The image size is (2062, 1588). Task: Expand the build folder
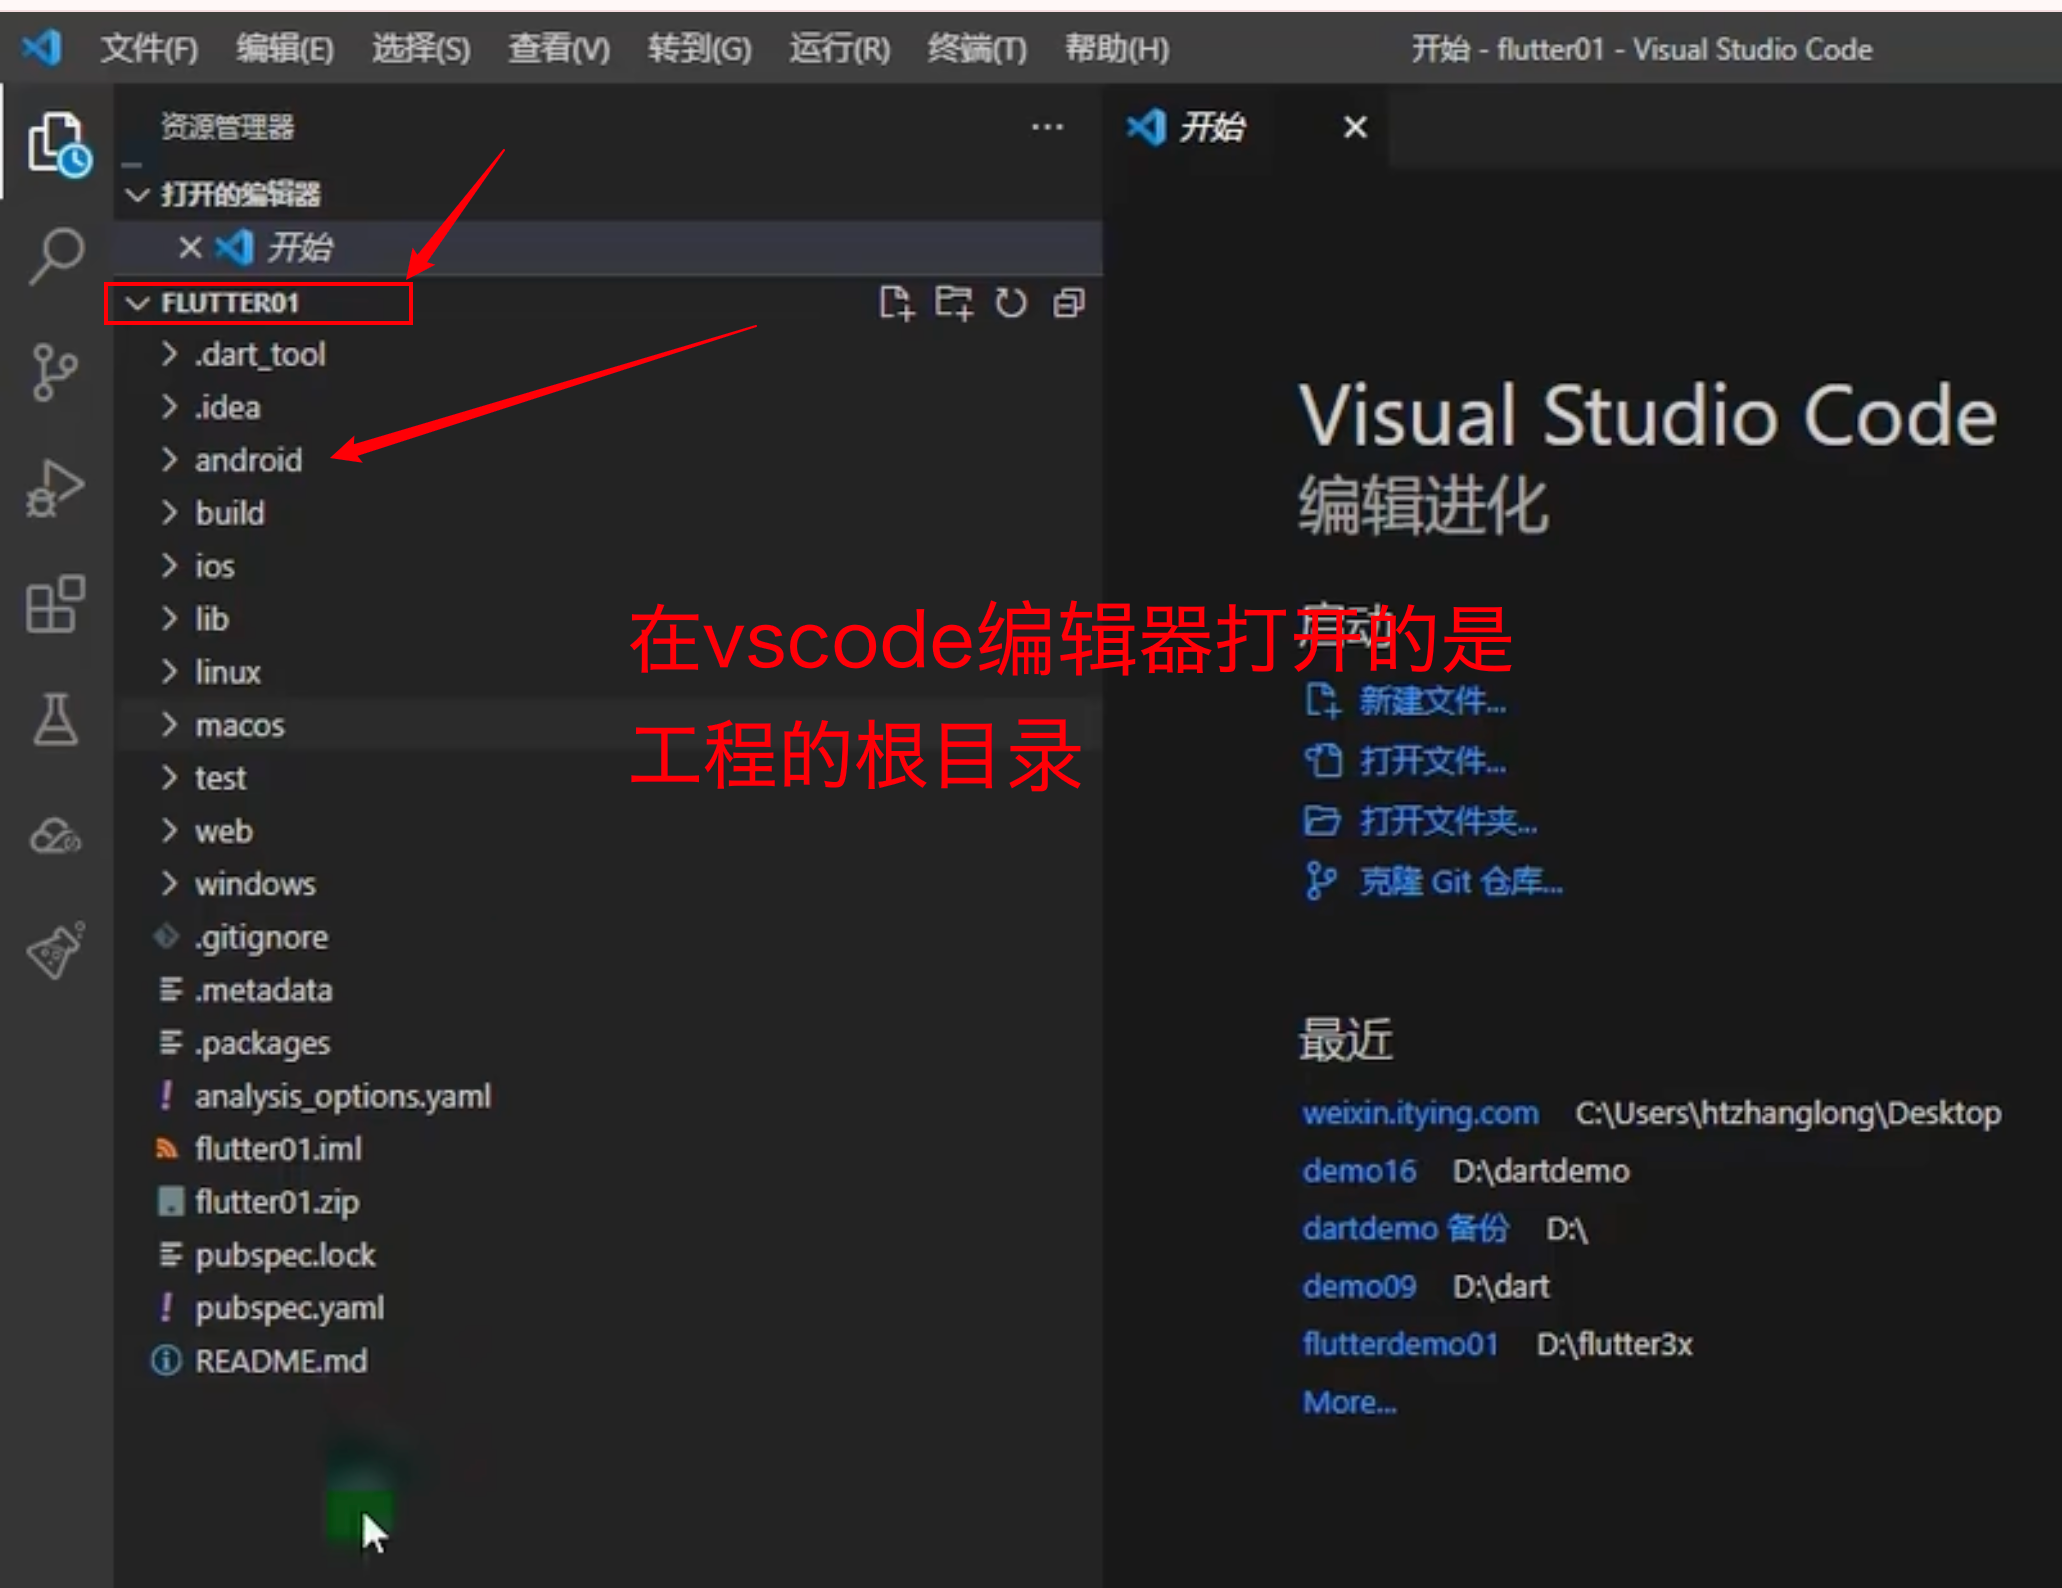[x=168, y=513]
